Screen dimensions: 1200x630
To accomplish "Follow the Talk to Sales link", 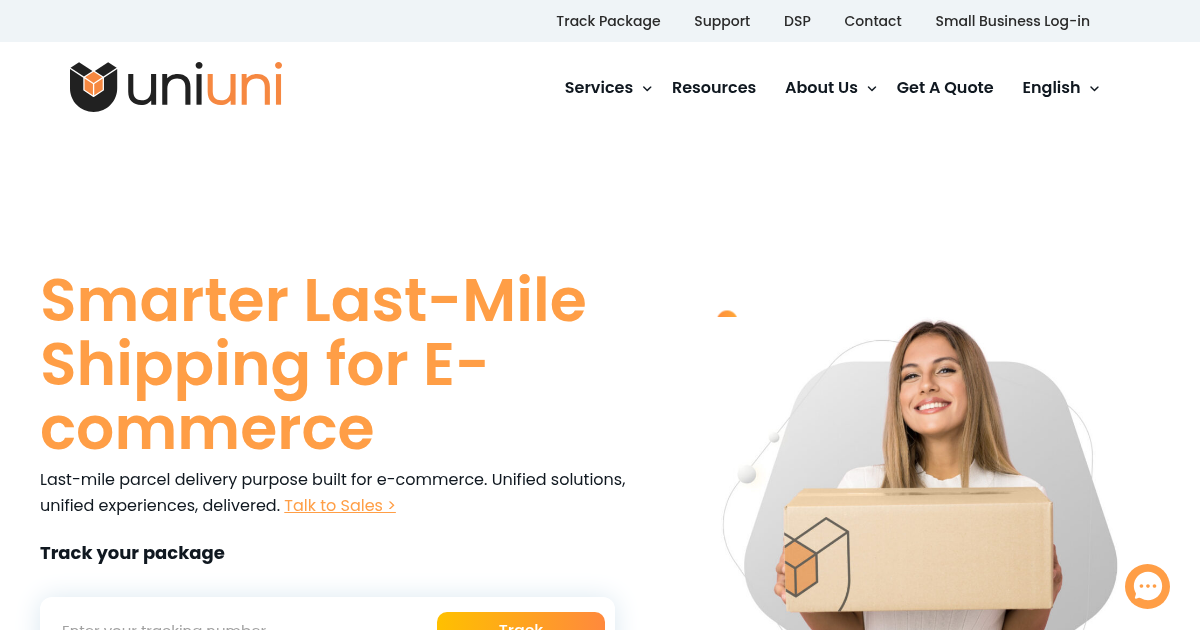I will coord(340,506).
